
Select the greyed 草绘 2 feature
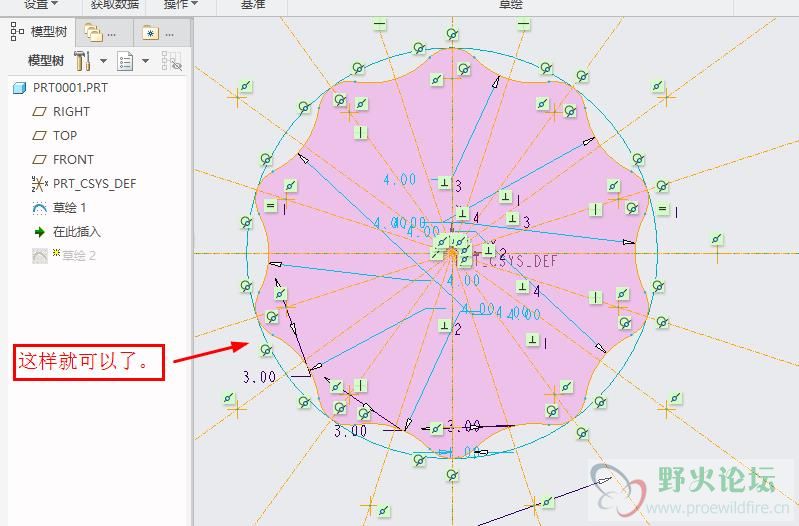(x=78, y=255)
